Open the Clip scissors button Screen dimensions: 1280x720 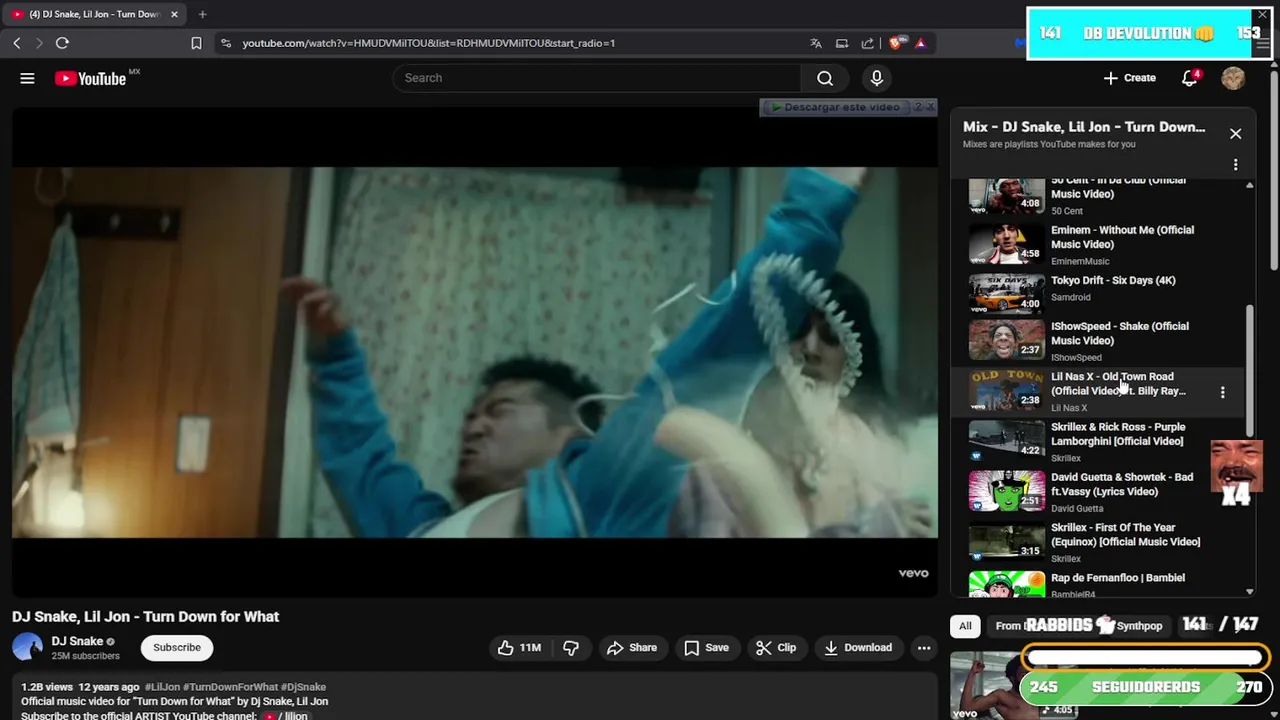pyautogui.click(x=776, y=648)
